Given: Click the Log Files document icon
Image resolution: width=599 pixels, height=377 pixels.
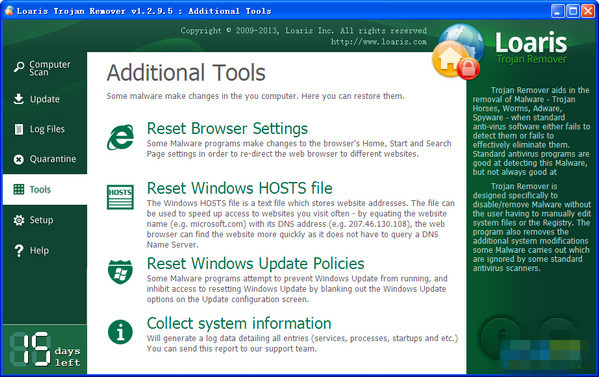Looking at the screenshot, I should point(18,129).
